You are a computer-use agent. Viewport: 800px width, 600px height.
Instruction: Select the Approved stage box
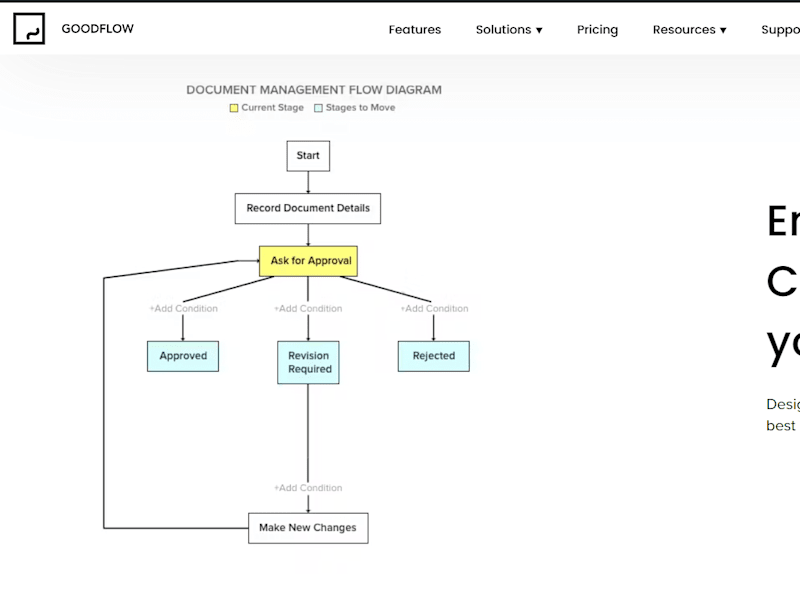coord(183,356)
